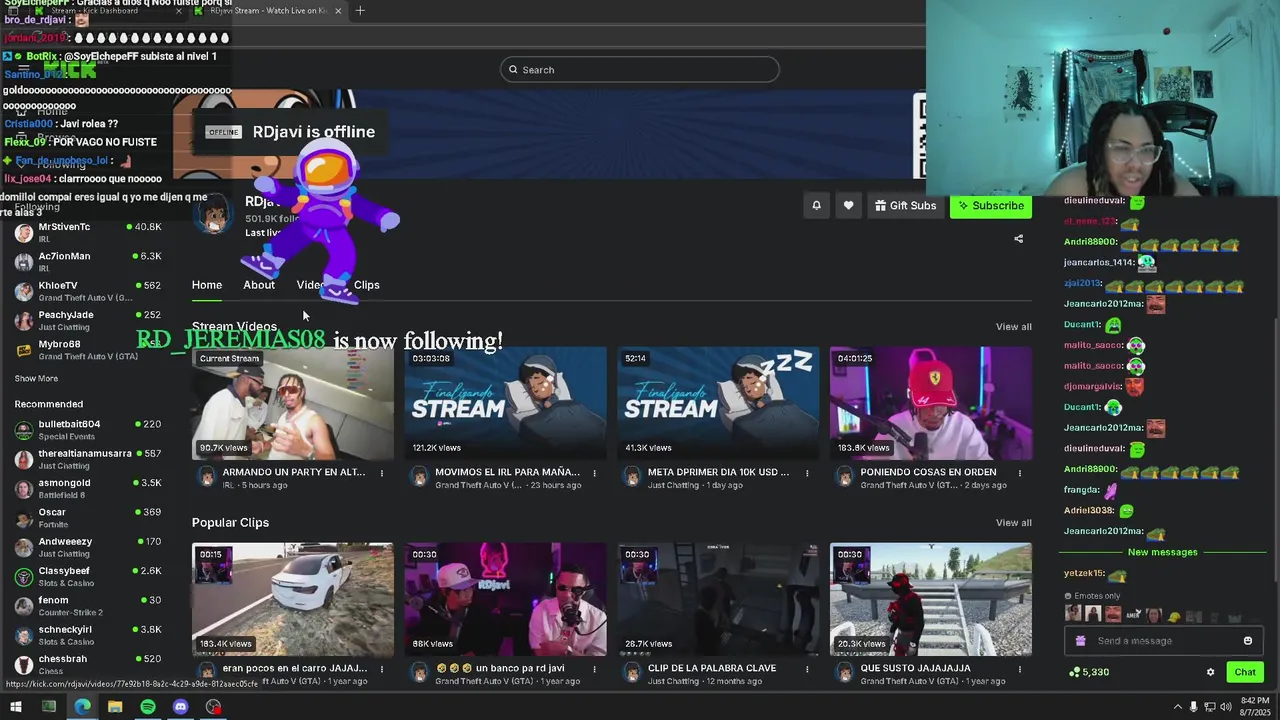Click MrStivenTc avatar in sidebar
1280x720 pixels.
(x=24, y=232)
